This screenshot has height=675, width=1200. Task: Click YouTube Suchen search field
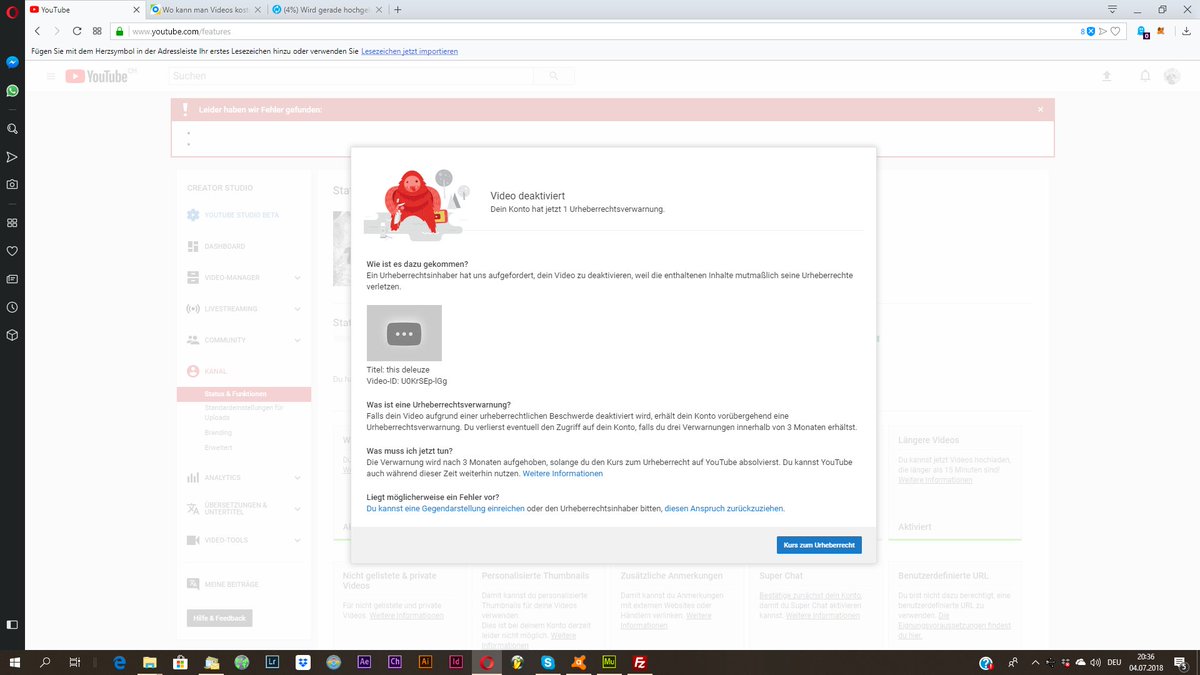pos(350,76)
